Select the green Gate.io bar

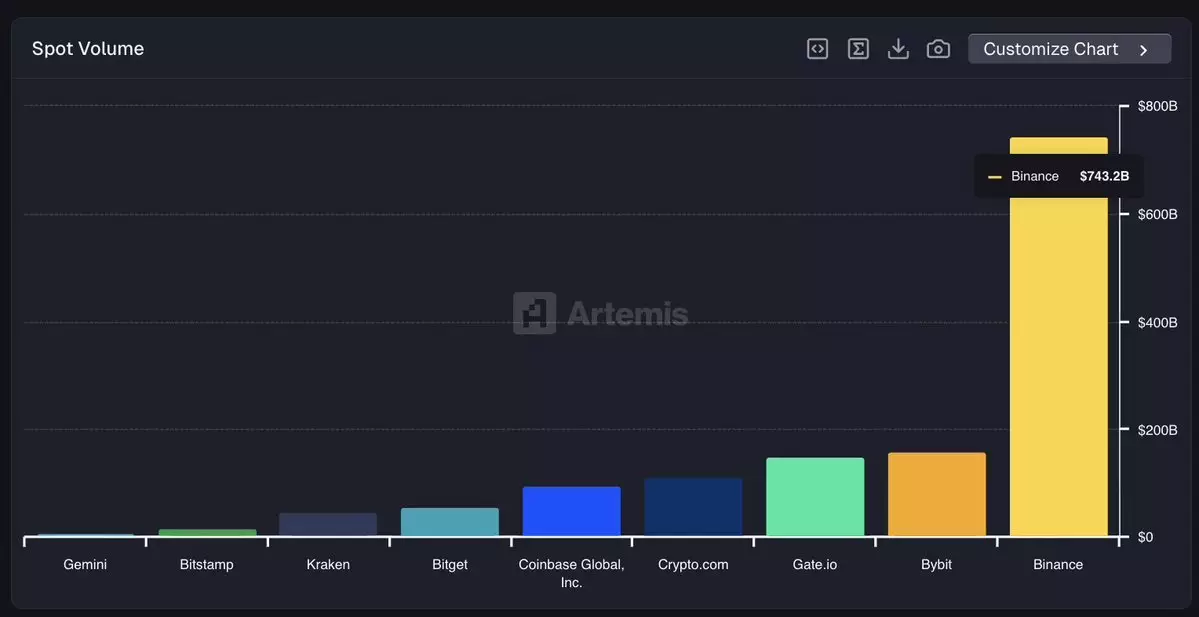pos(815,497)
